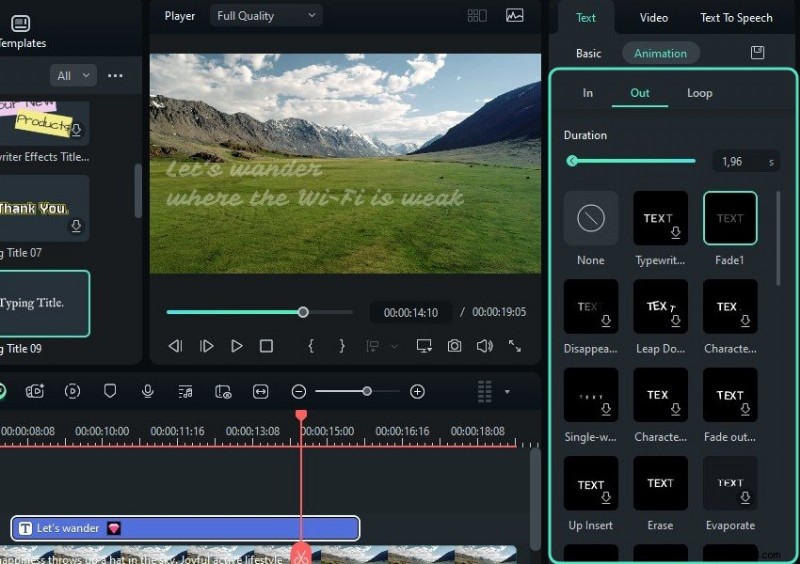Click the animation list scrollbar
800x564 pixels.
point(778,238)
